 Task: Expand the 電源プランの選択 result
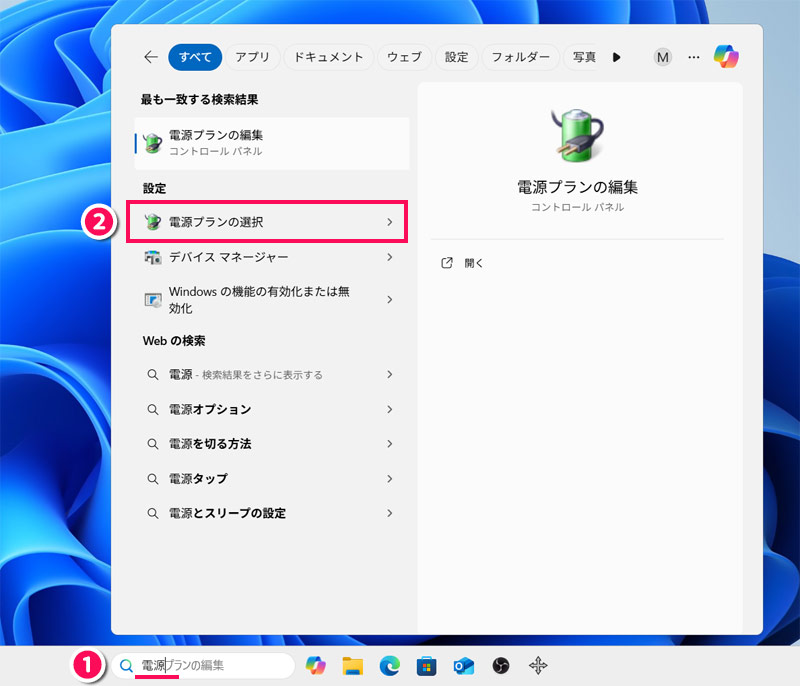coord(390,222)
